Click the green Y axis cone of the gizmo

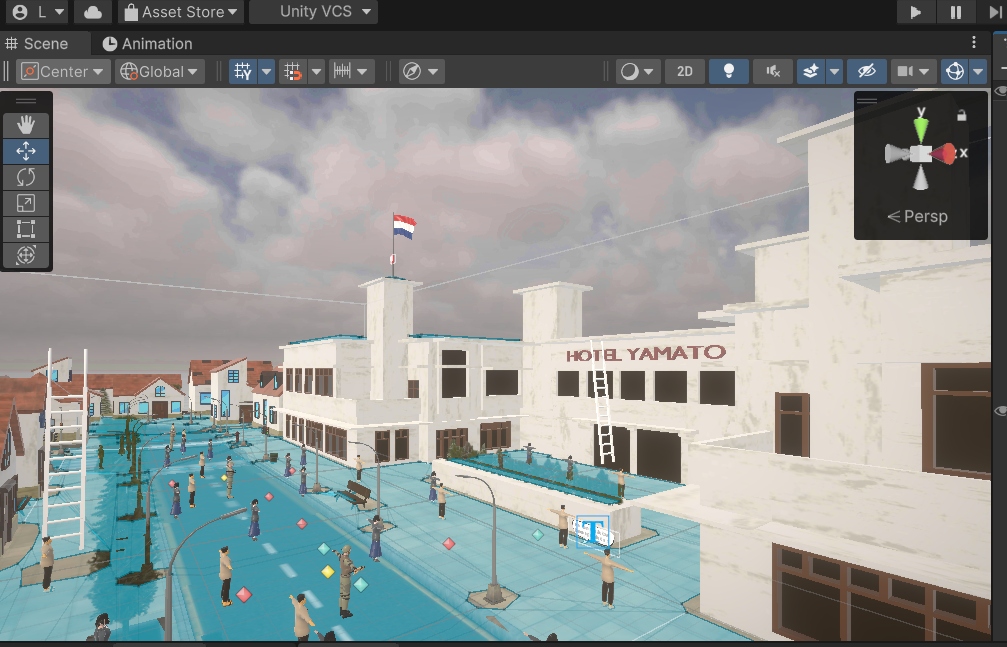(921, 129)
